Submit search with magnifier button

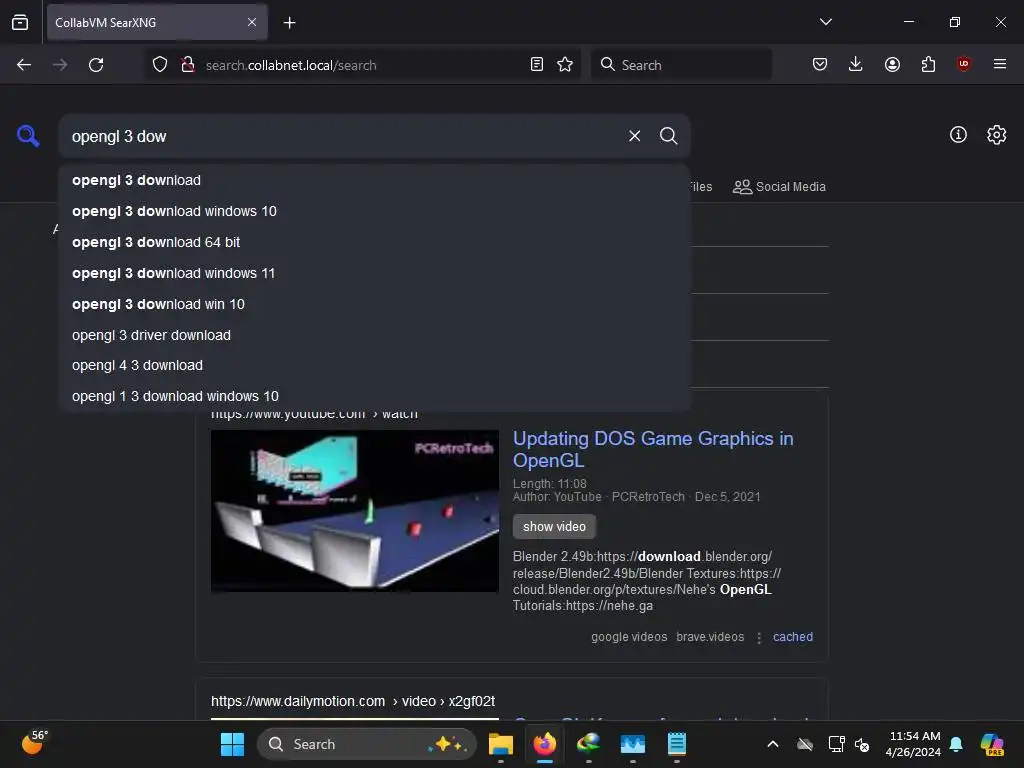(668, 136)
